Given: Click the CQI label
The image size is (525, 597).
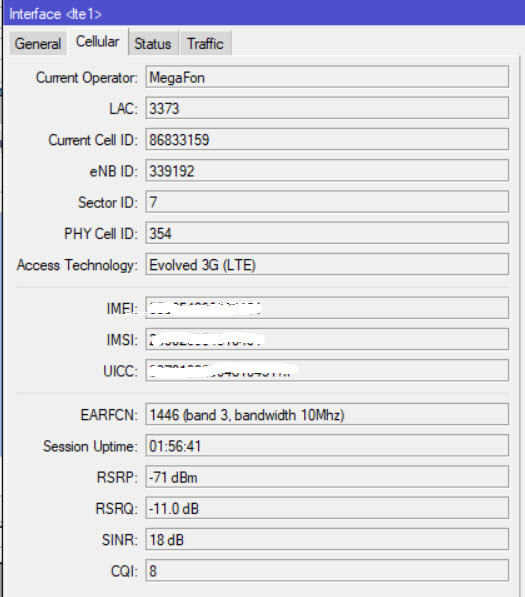Looking at the screenshot, I should [124, 571].
